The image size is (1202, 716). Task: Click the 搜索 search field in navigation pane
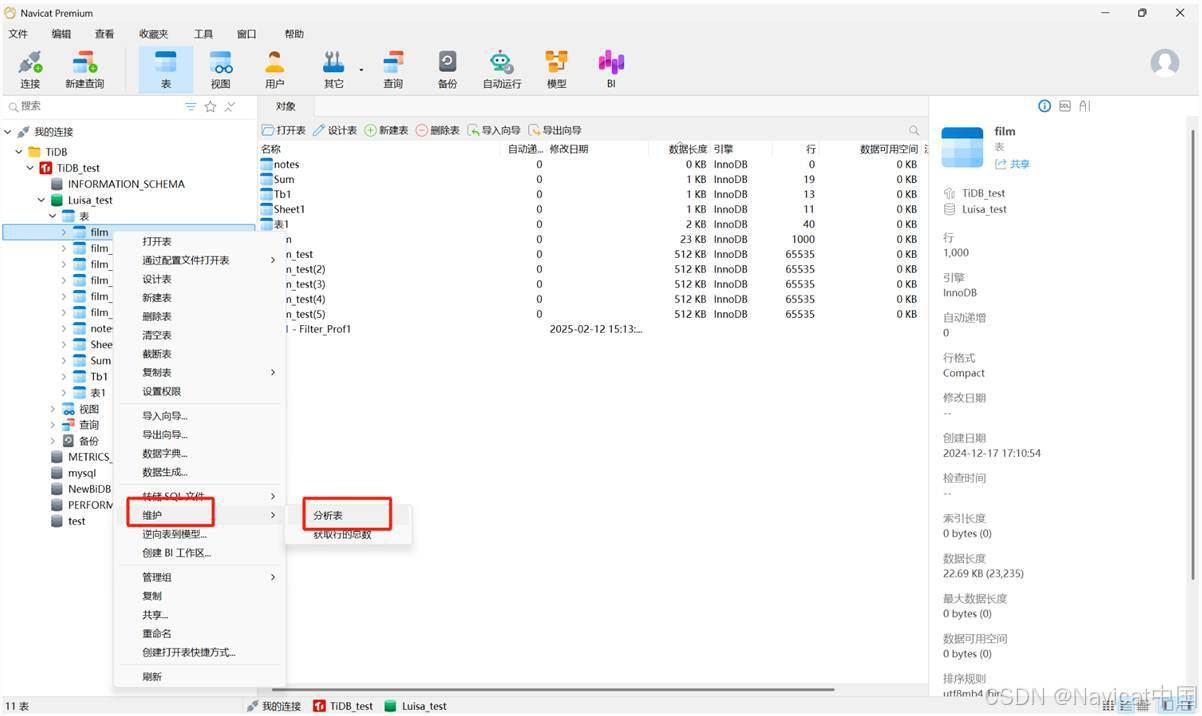point(95,106)
